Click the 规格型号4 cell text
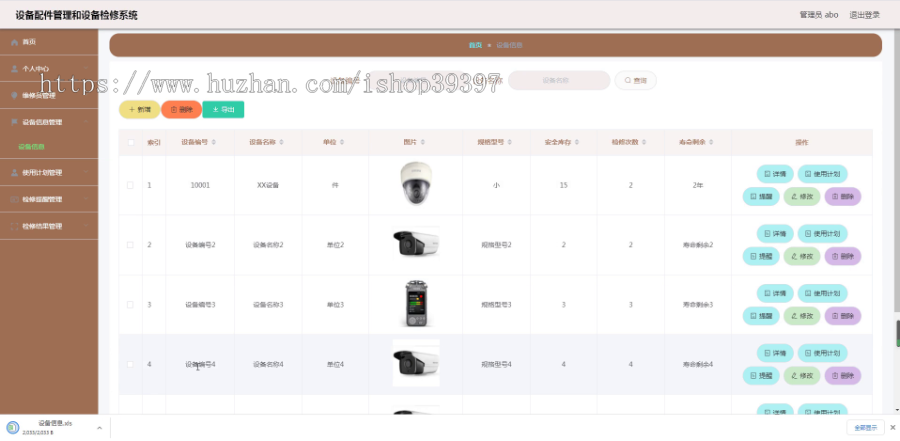The image size is (900, 441). click(496, 364)
